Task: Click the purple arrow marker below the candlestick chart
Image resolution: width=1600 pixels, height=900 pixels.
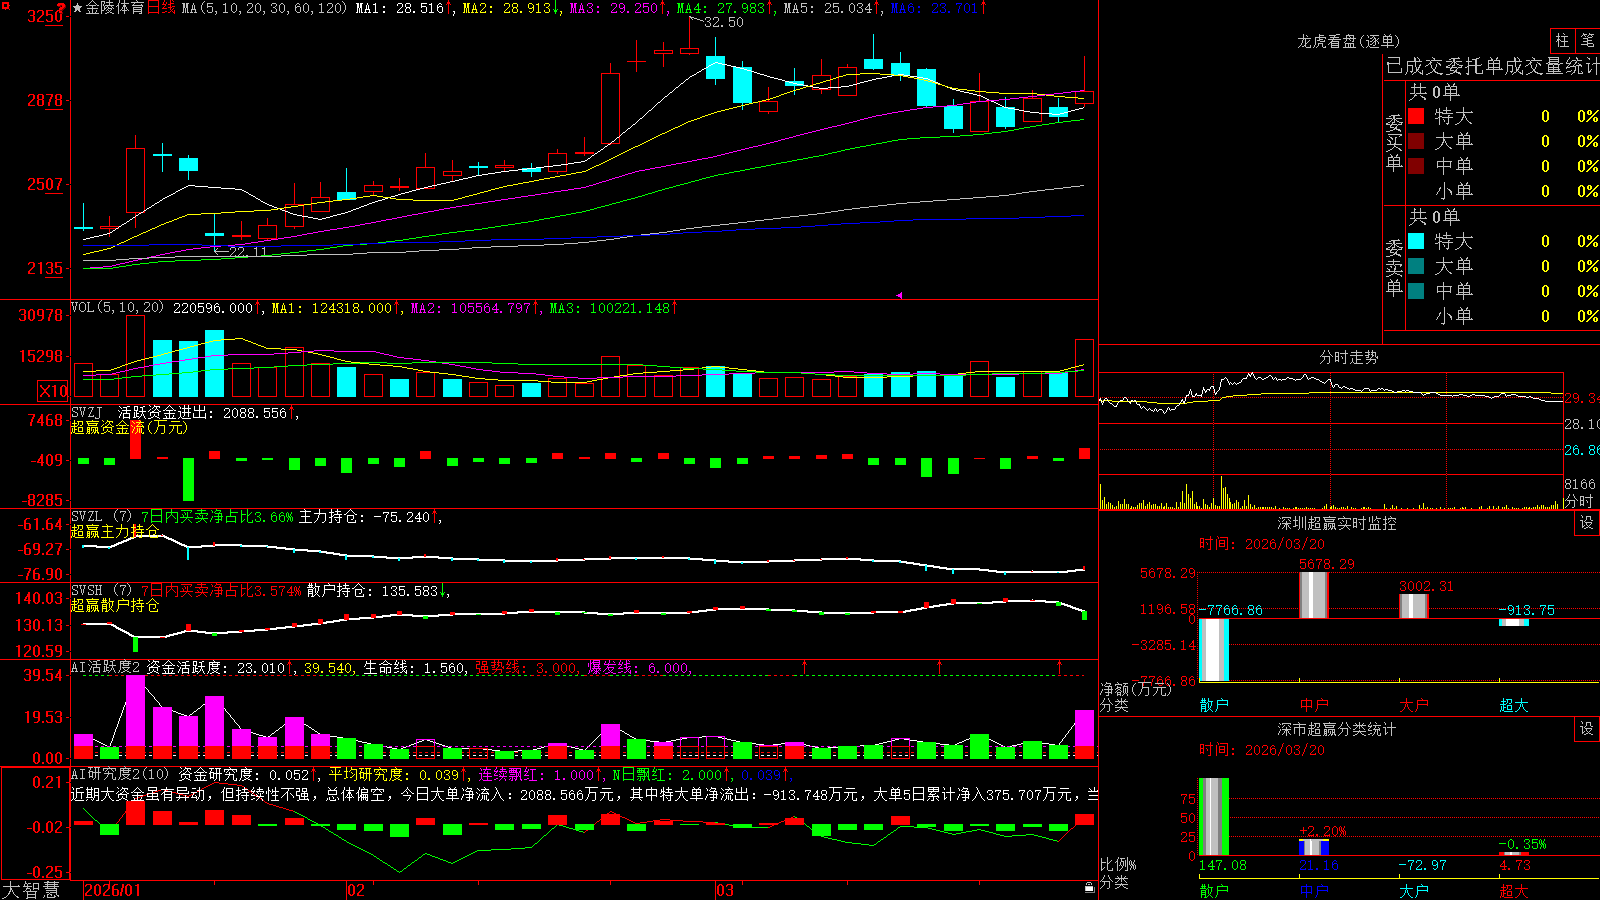Action: (x=899, y=295)
